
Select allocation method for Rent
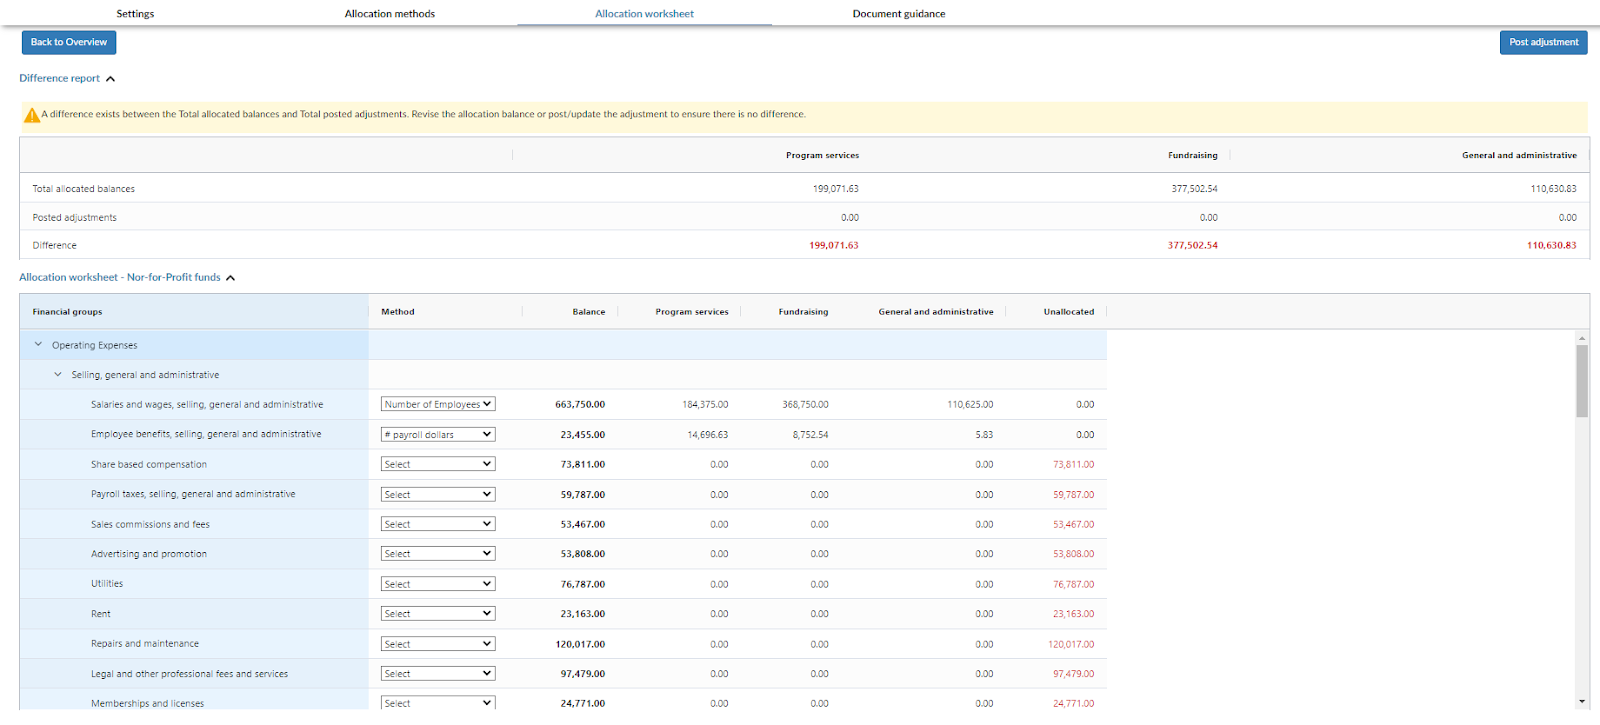[x=438, y=614]
